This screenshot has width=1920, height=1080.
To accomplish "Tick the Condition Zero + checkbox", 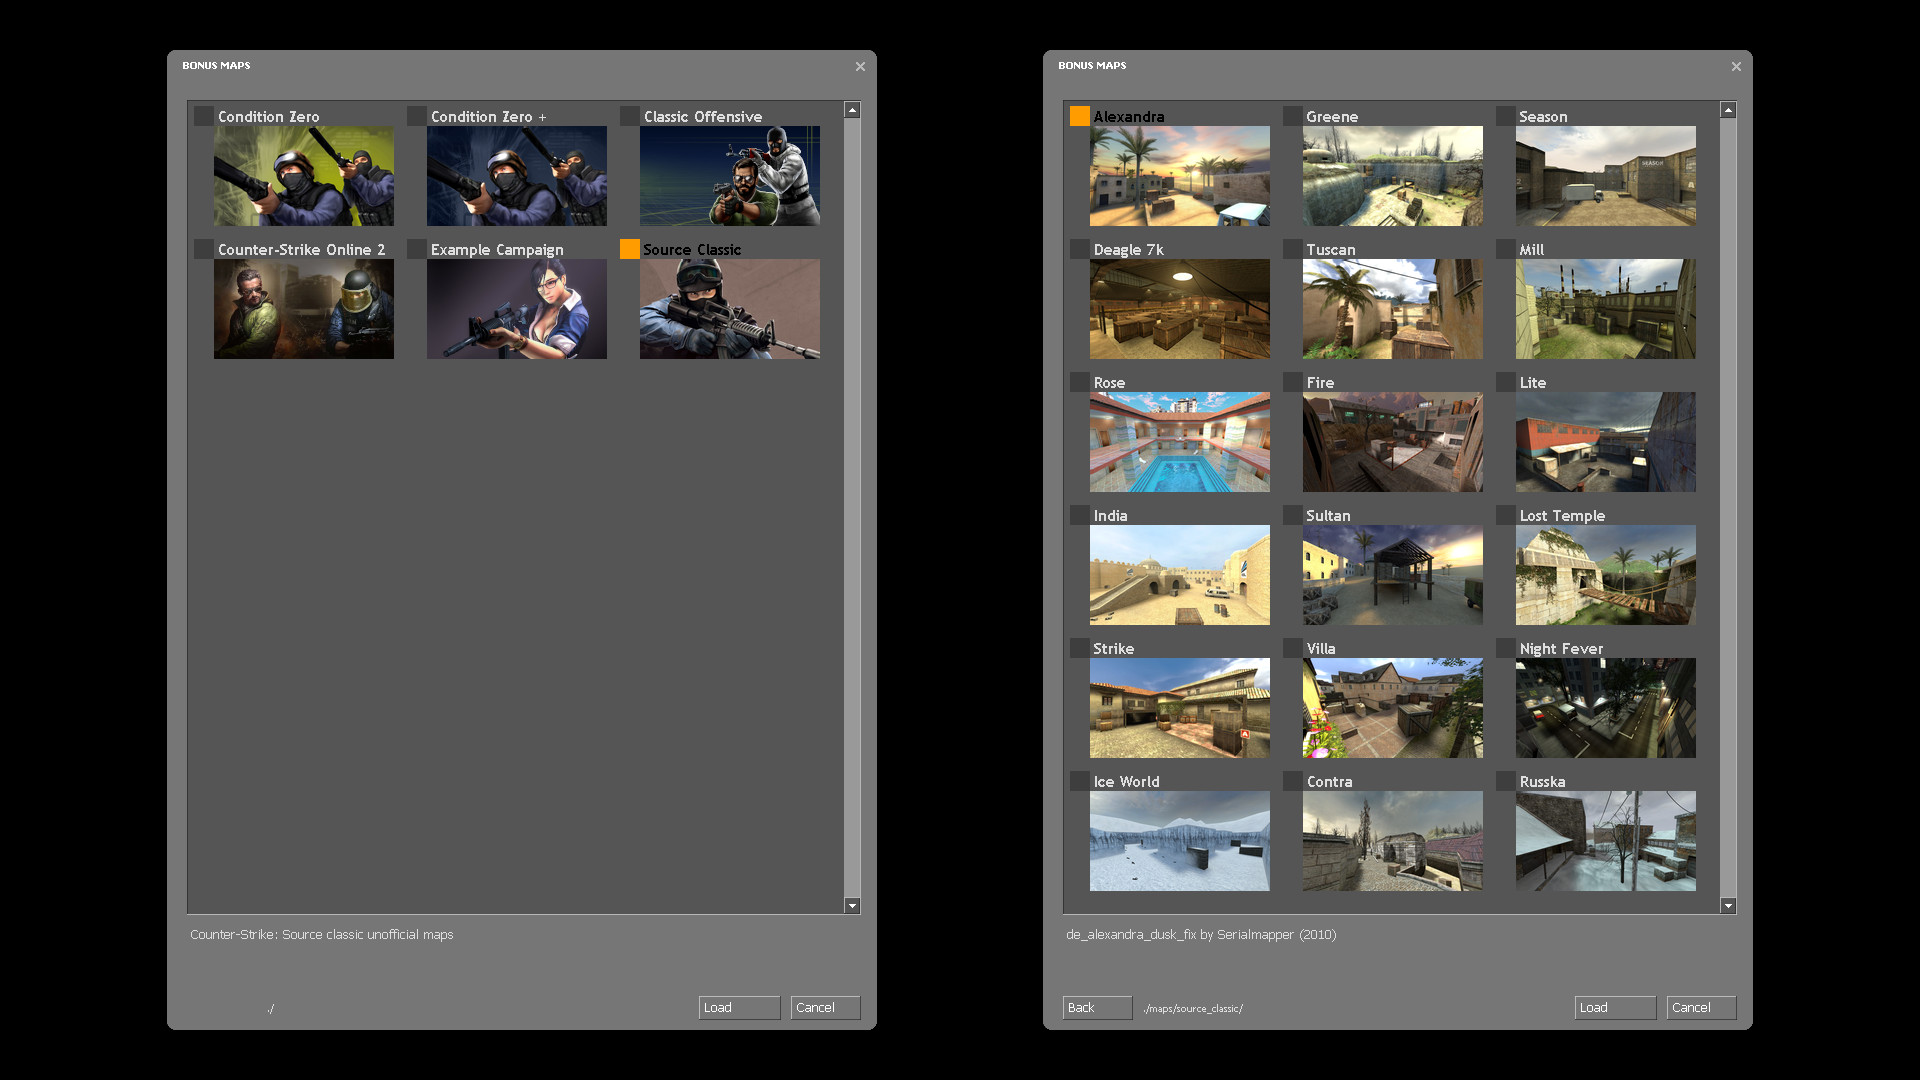I will pyautogui.click(x=417, y=116).
